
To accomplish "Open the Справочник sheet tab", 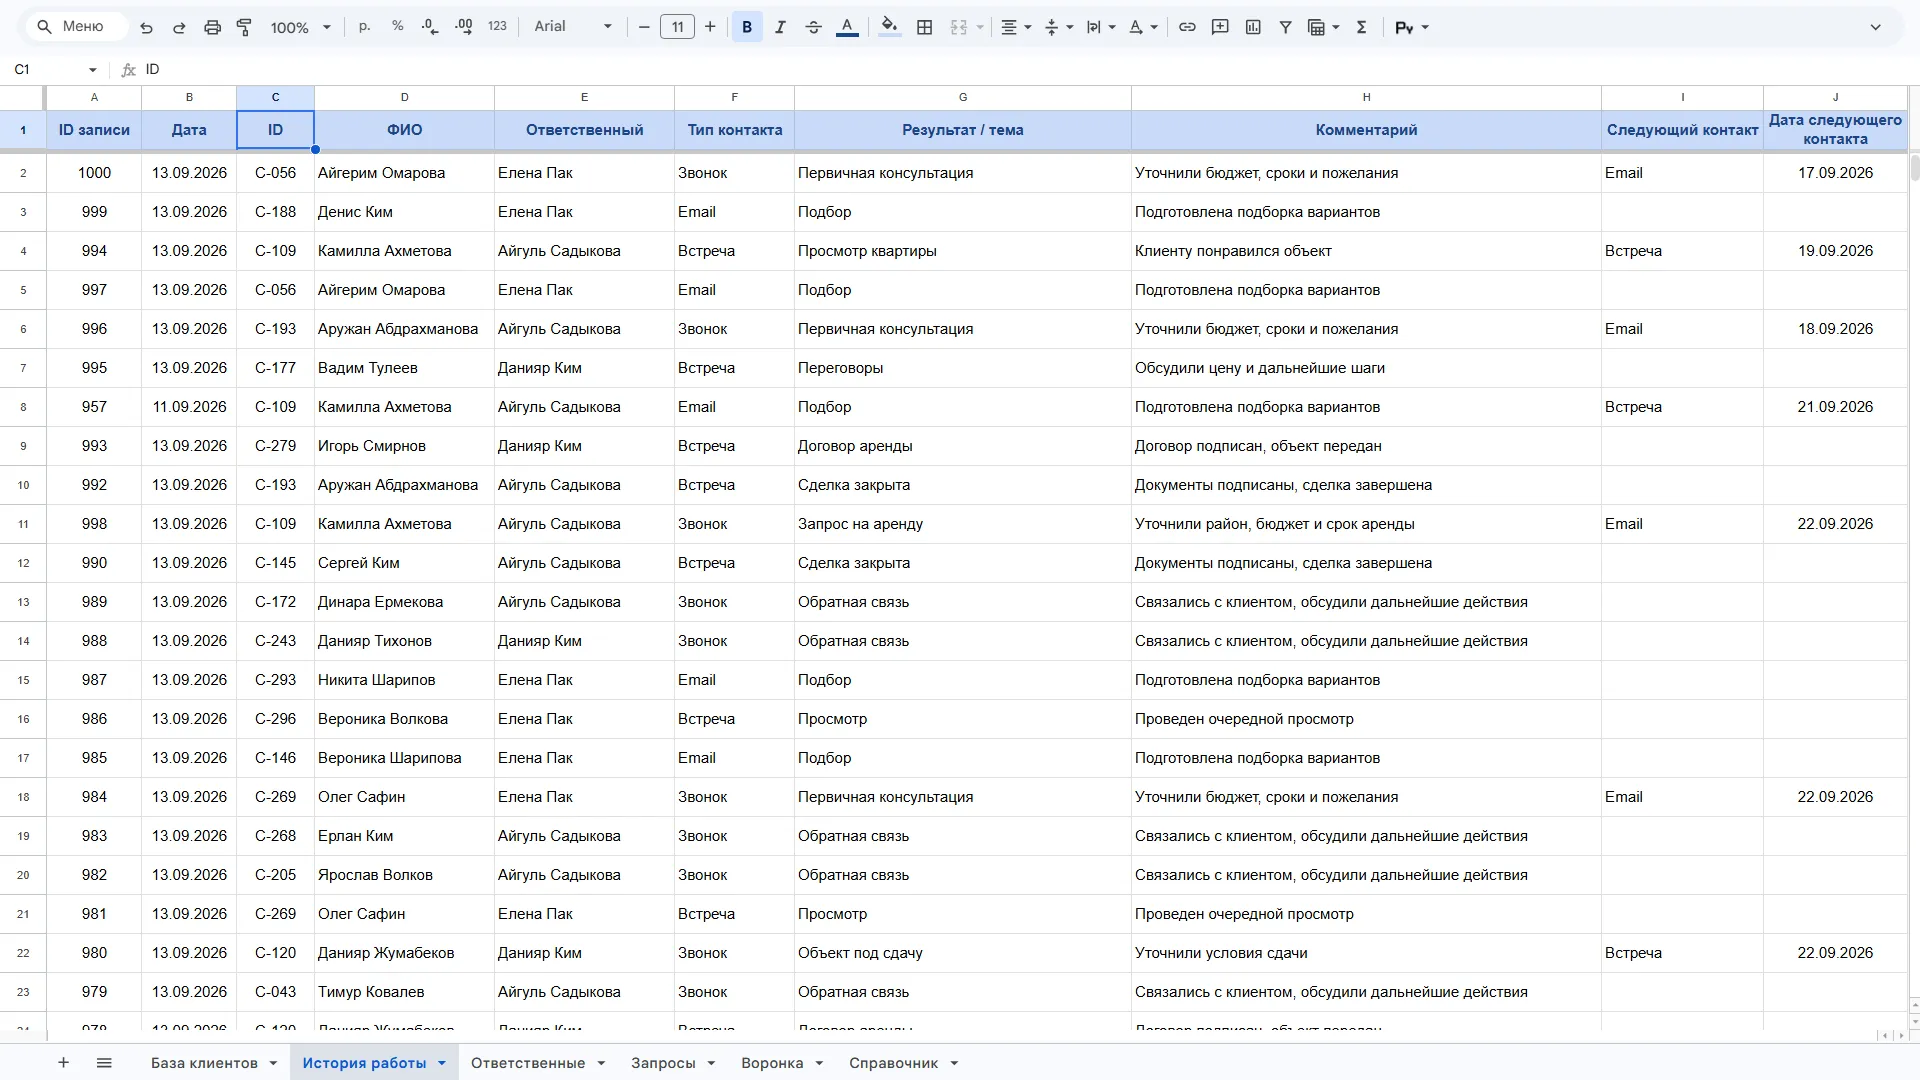I will click(x=903, y=1063).
